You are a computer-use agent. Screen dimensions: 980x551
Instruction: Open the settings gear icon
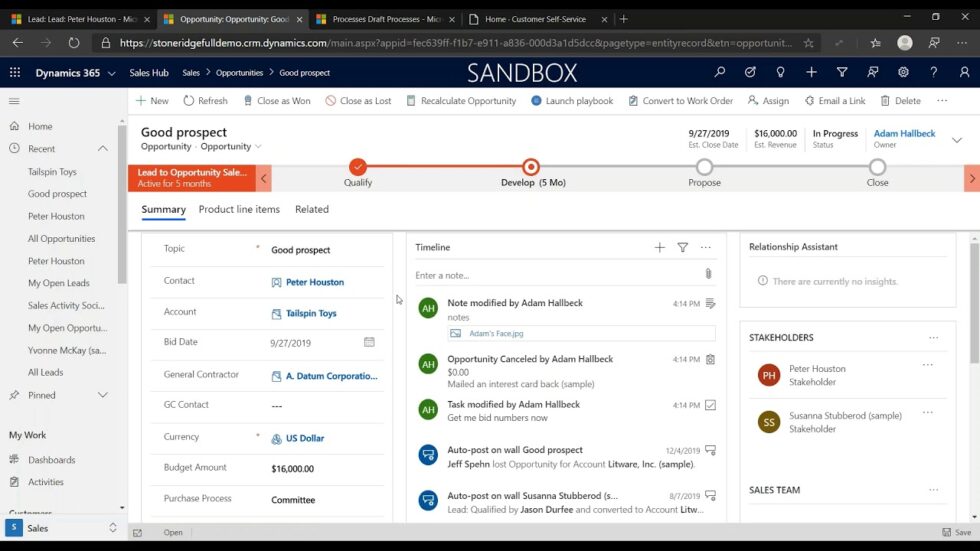[x=903, y=72]
